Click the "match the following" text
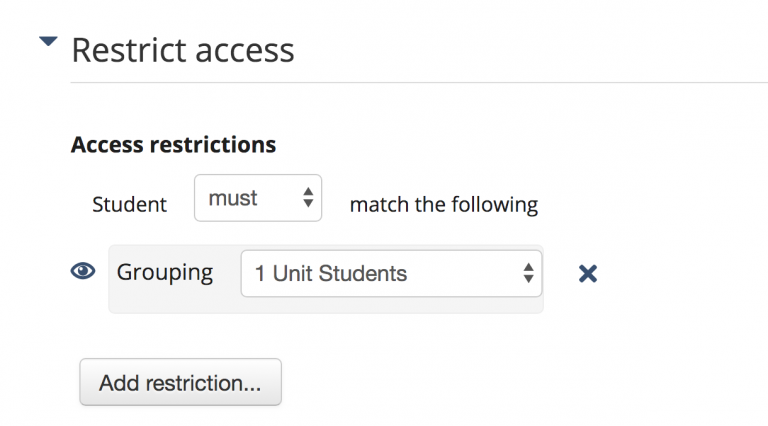Screen dimensions: 768x426 pos(444,205)
